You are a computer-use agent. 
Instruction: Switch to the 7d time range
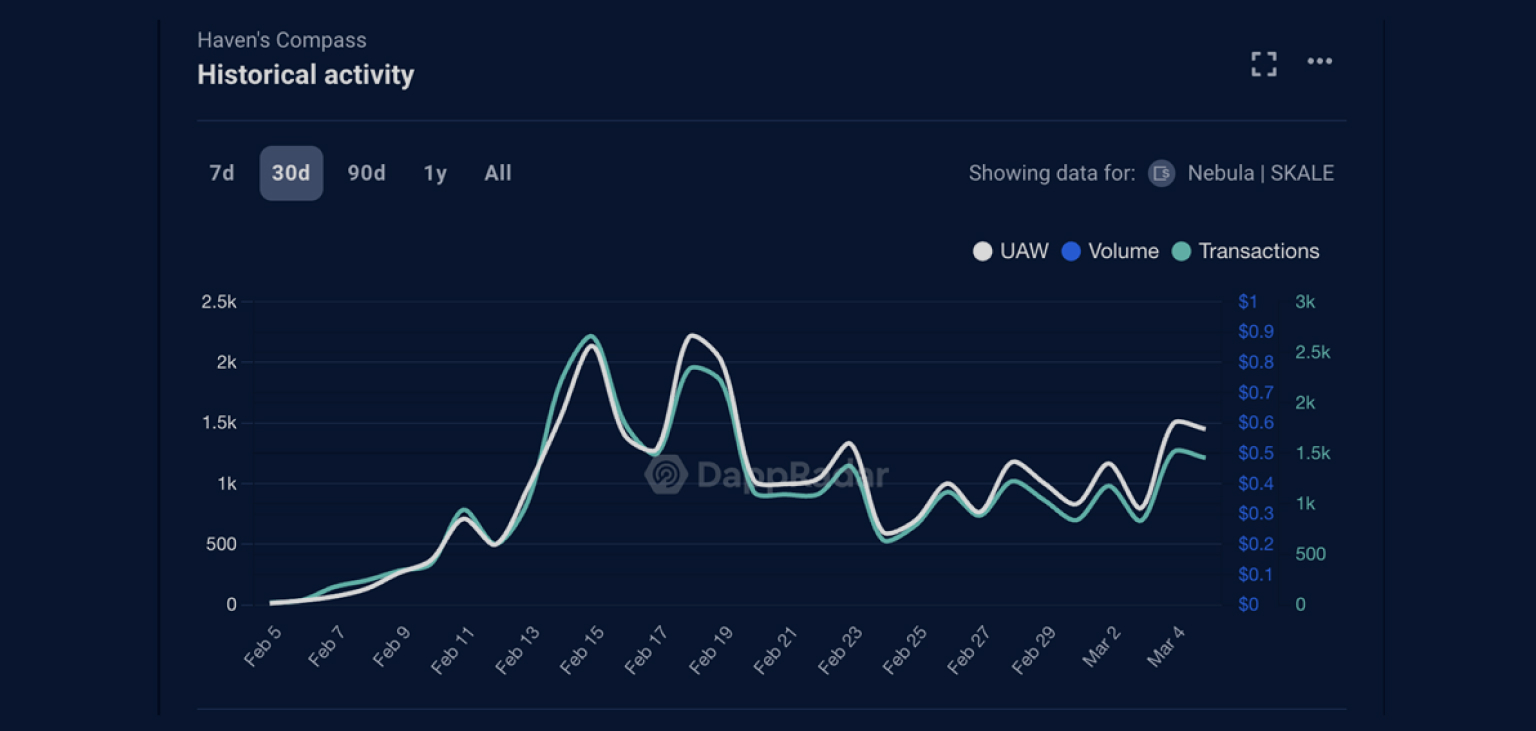[x=222, y=173]
